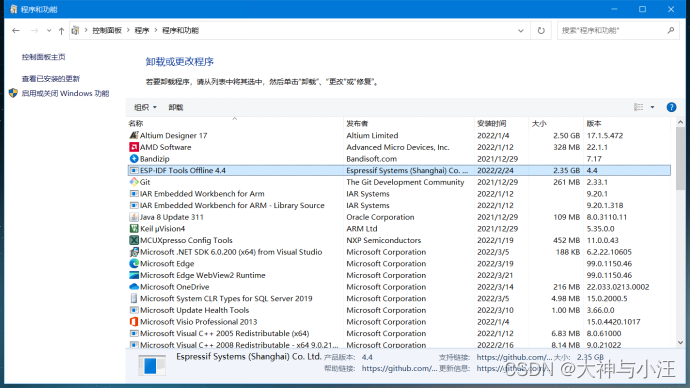The image size is (691, 388).
Task: Click the blue help question mark icon
Action: tap(671, 107)
